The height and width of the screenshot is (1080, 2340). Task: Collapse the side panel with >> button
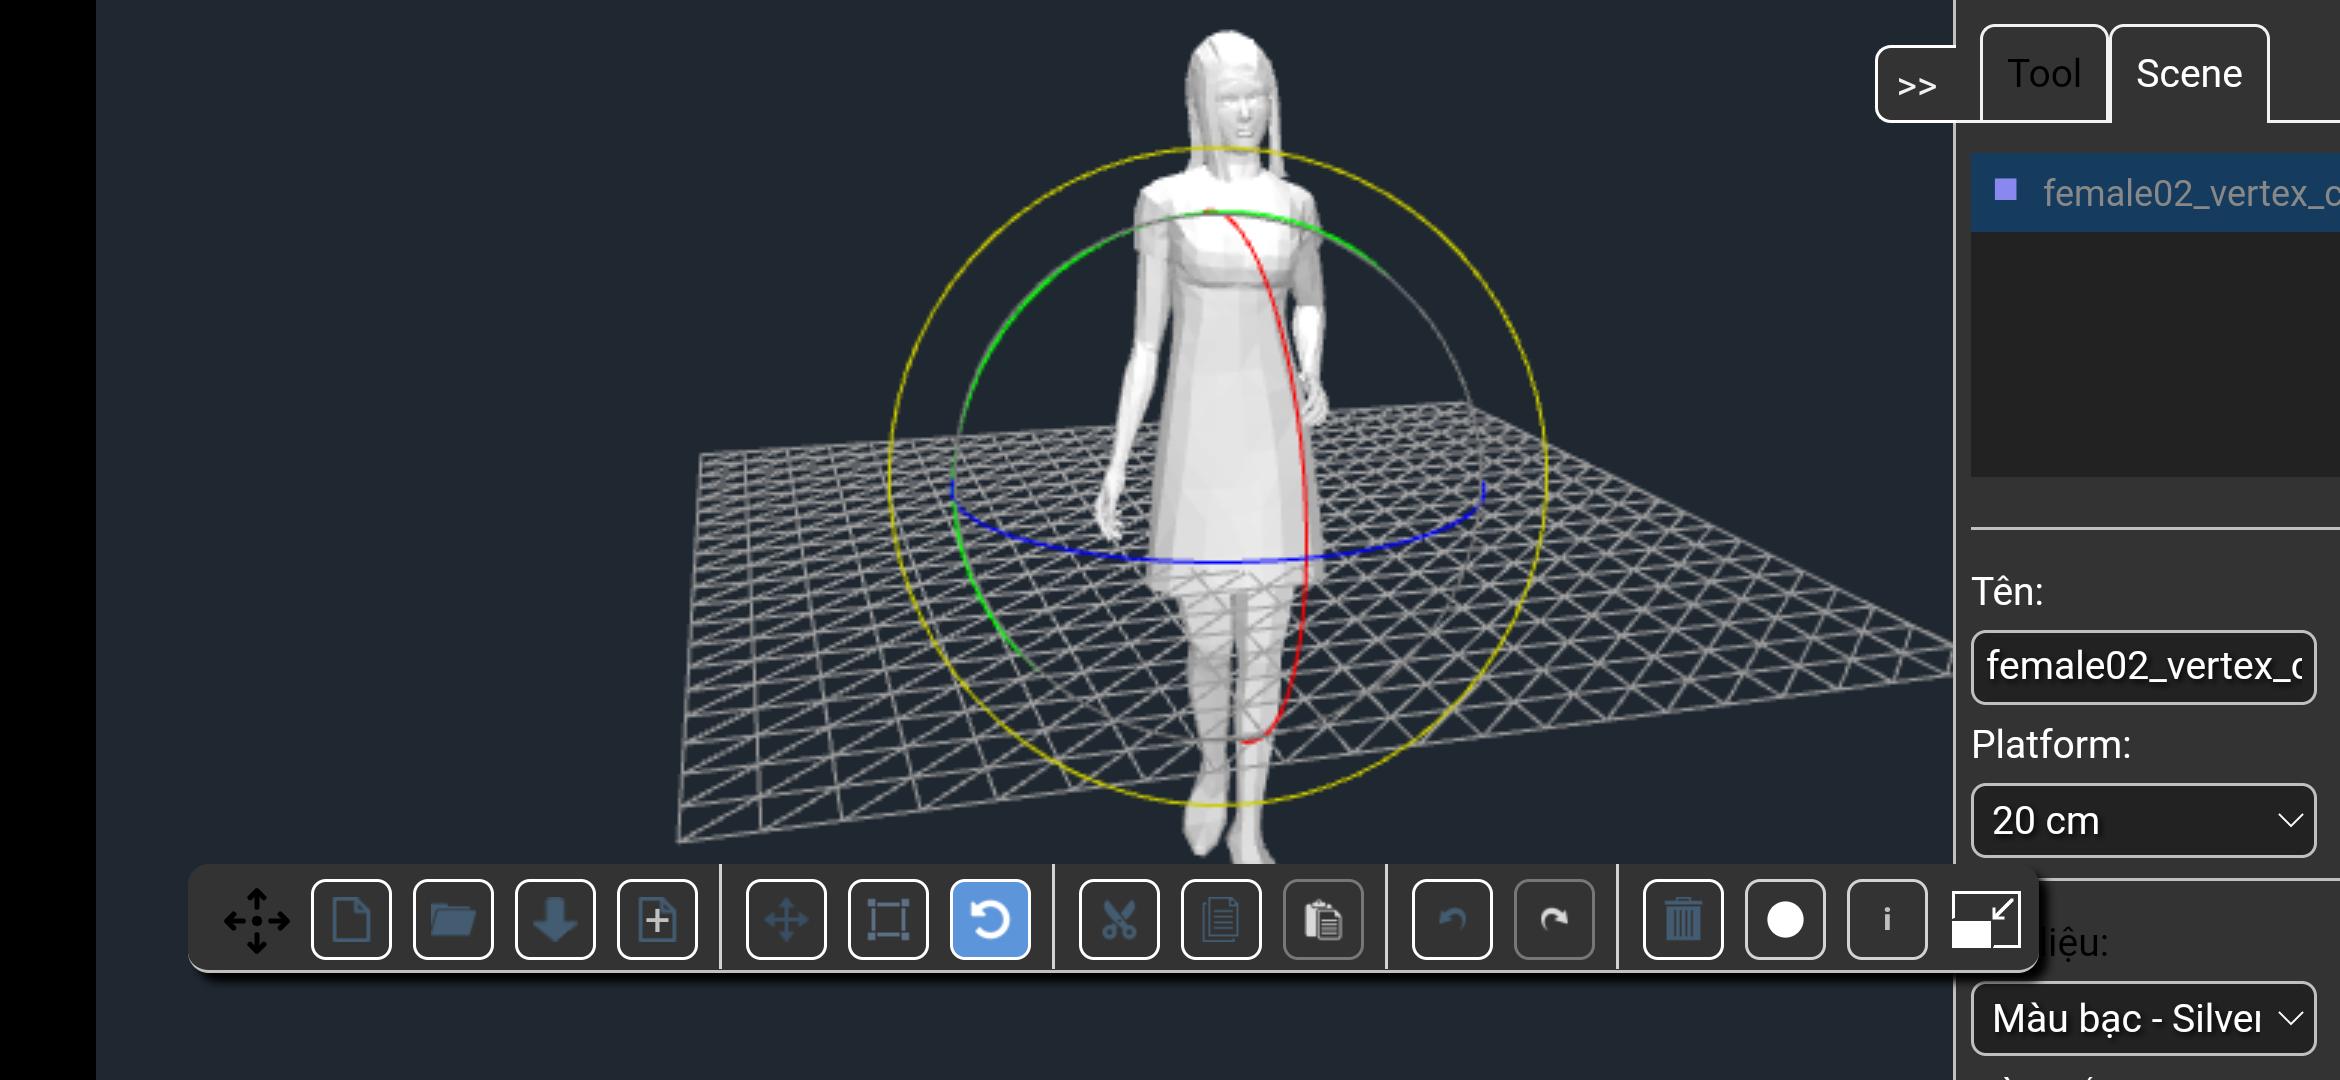click(1917, 86)
